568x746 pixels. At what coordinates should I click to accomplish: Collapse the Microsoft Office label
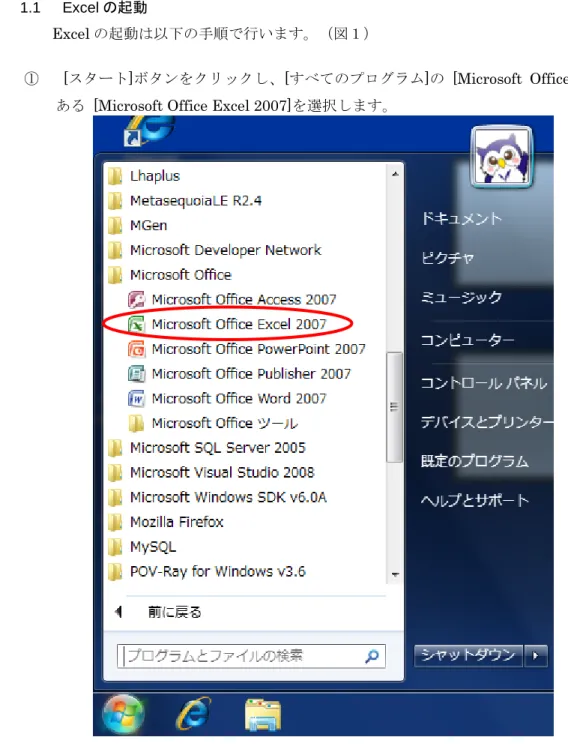tap(181, 275)
